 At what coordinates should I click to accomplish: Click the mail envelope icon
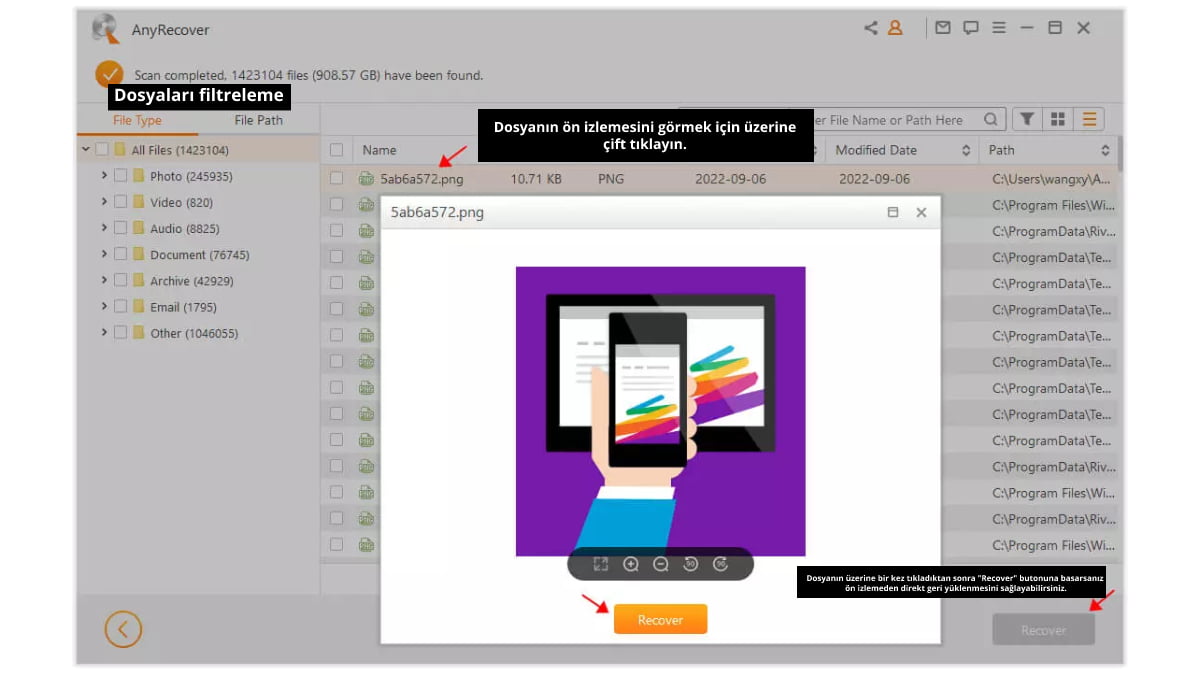[x=942, y=28]
